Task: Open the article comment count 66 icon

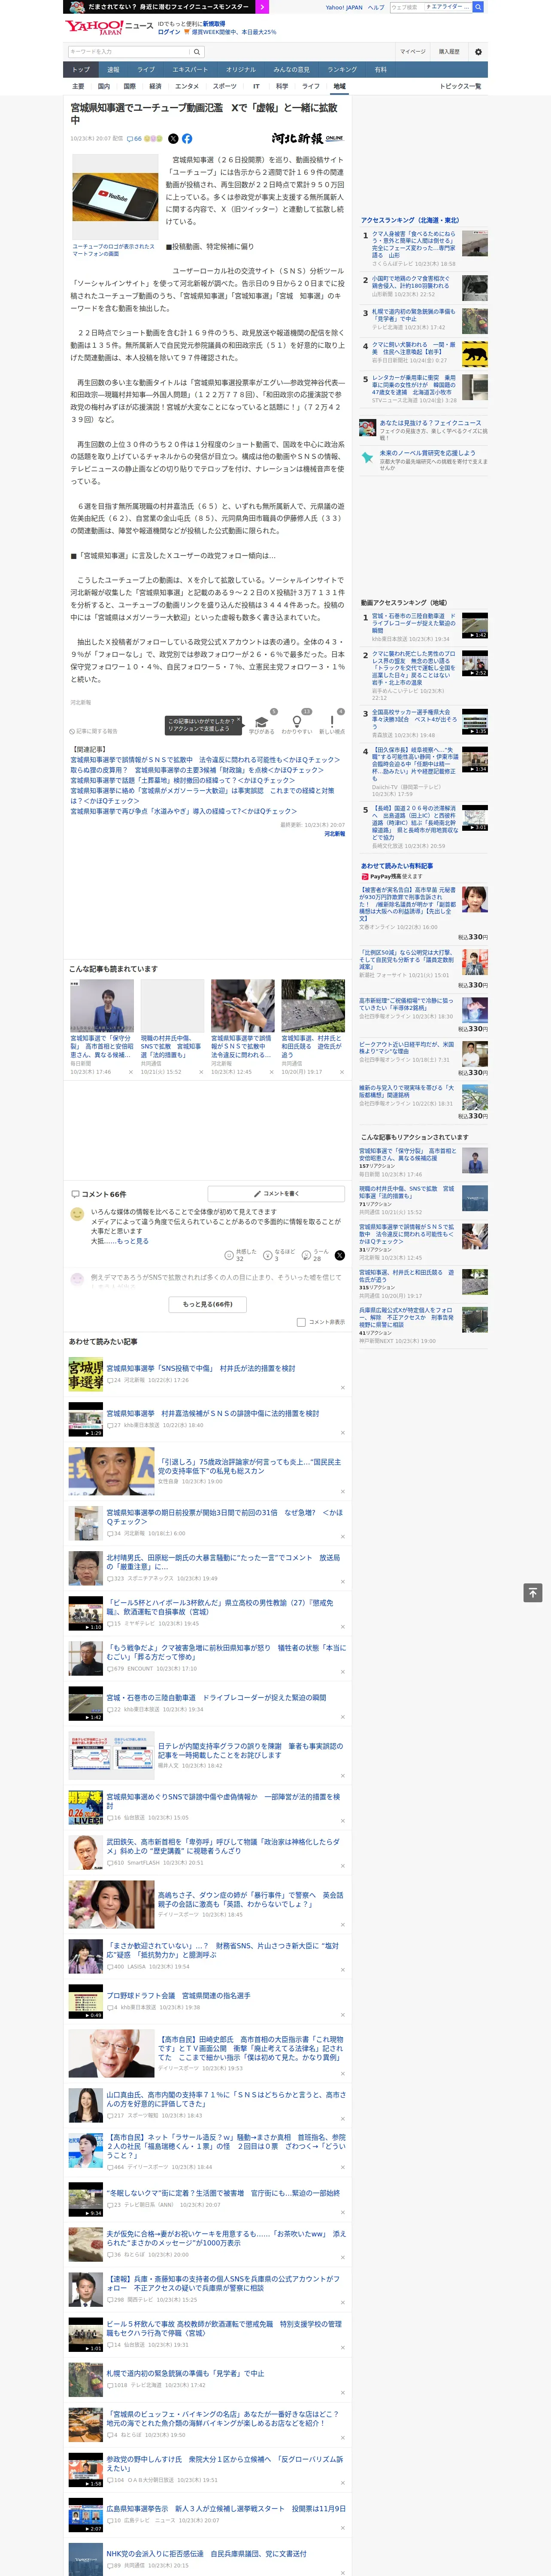Action: pos(134,139)
